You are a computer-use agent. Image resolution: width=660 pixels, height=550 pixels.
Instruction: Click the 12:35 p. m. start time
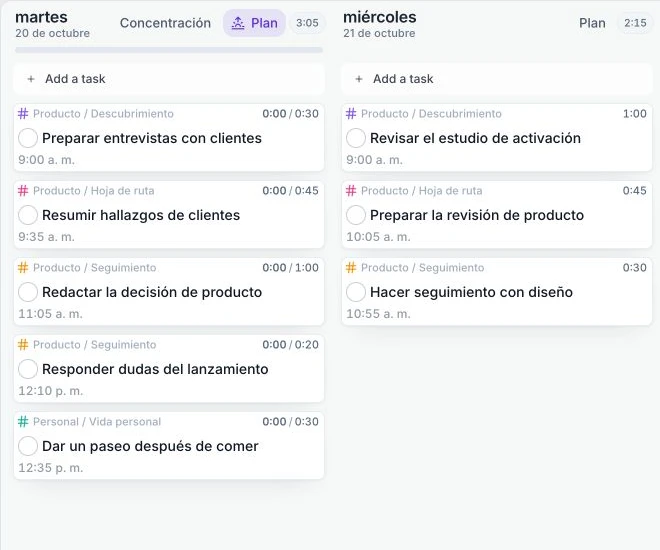(51, 468)
